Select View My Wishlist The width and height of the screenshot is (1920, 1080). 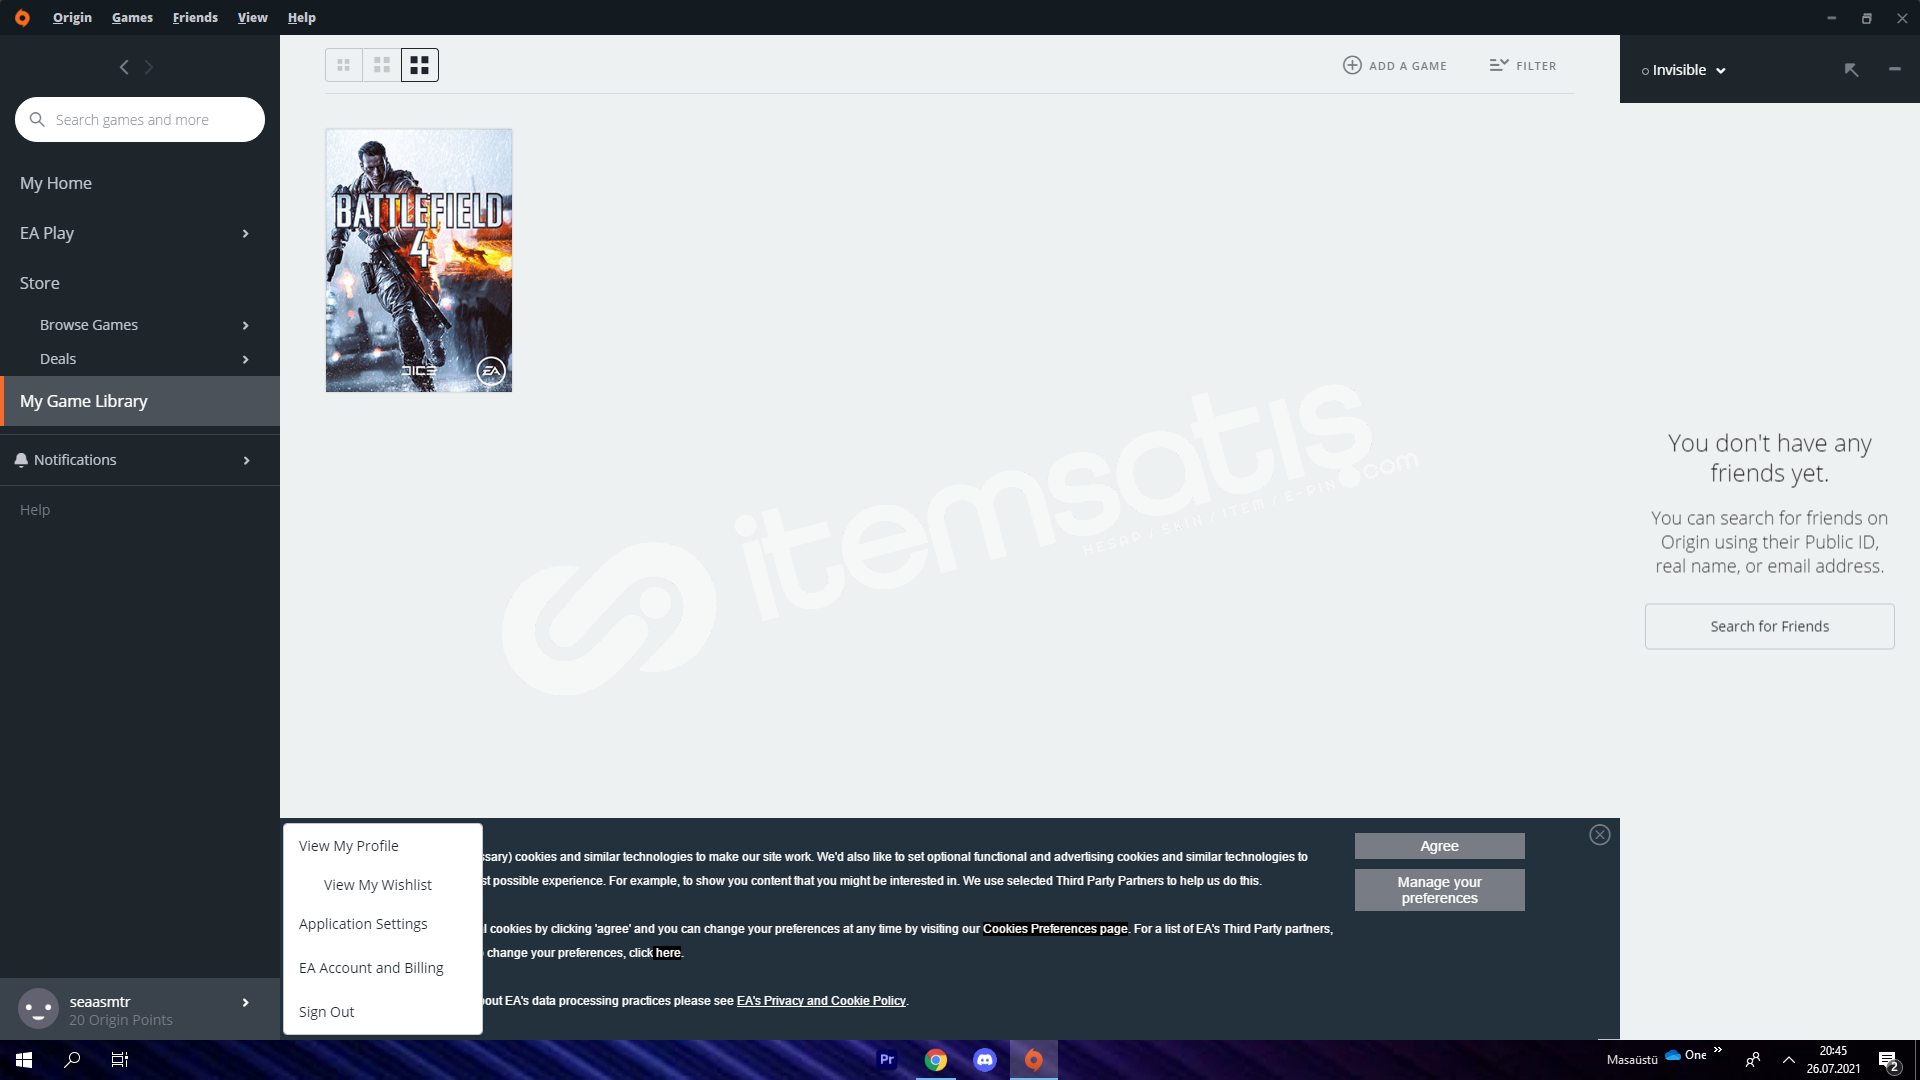point(378,885)
